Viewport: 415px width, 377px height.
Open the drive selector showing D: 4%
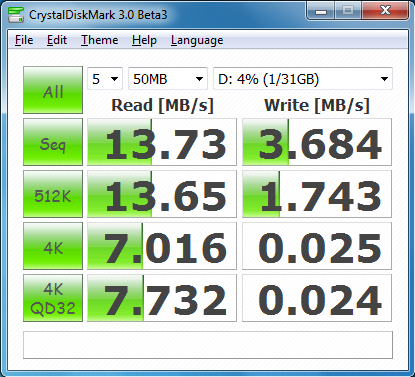pyautogui.click(x=303, y=79)
